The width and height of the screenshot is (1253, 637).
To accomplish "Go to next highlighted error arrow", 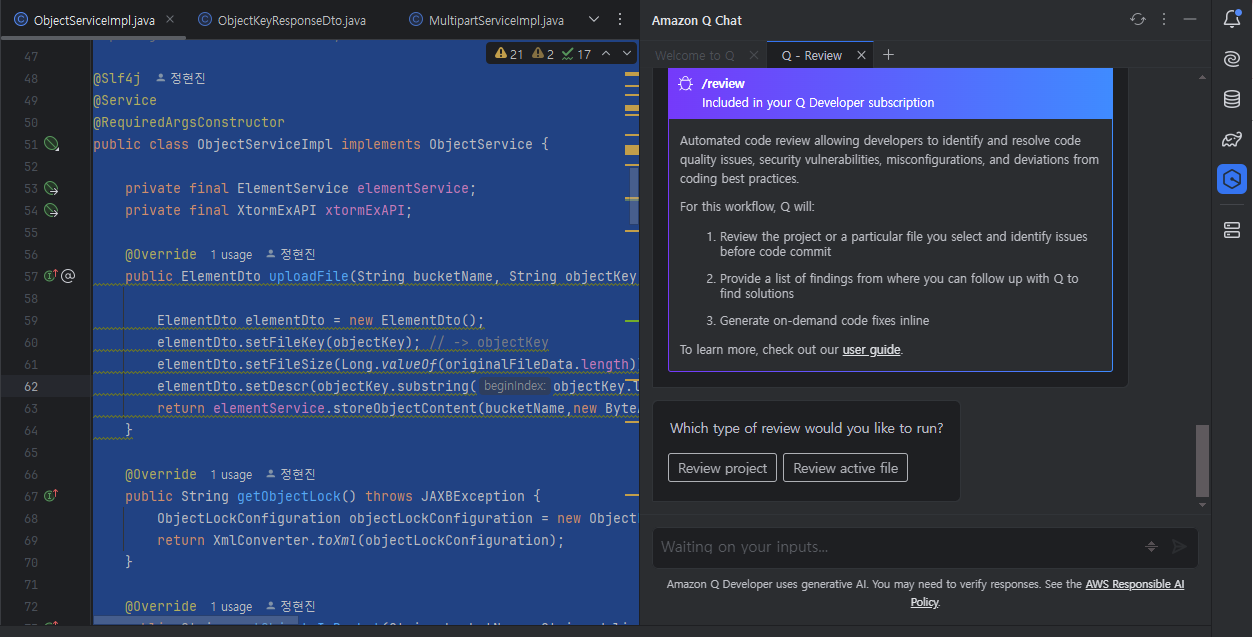I will pos(627,53).
